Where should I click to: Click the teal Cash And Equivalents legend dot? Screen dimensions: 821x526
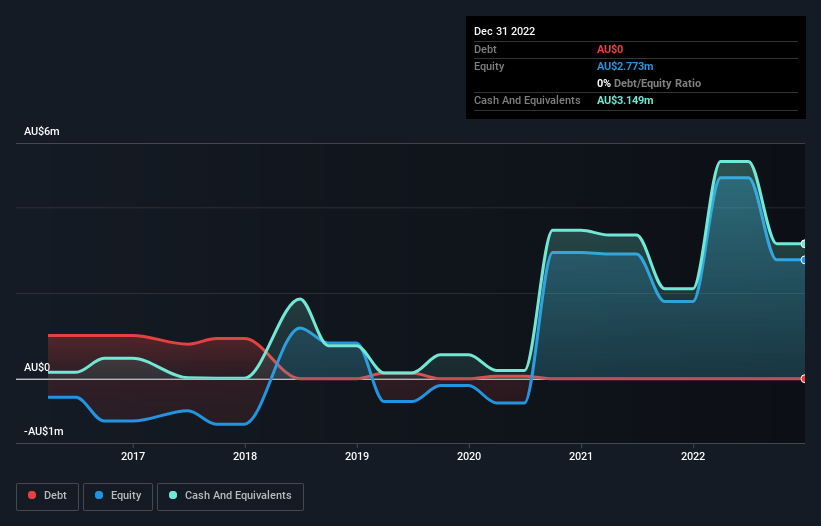(x=173, y=495)
